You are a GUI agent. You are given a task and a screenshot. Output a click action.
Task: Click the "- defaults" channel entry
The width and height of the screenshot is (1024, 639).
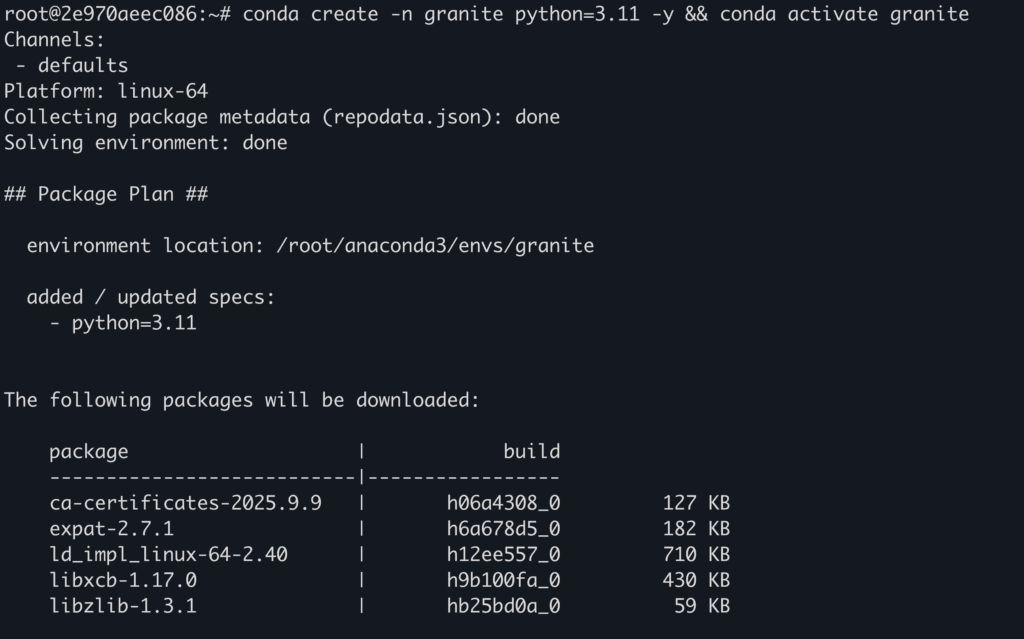(x=72, y=66)
